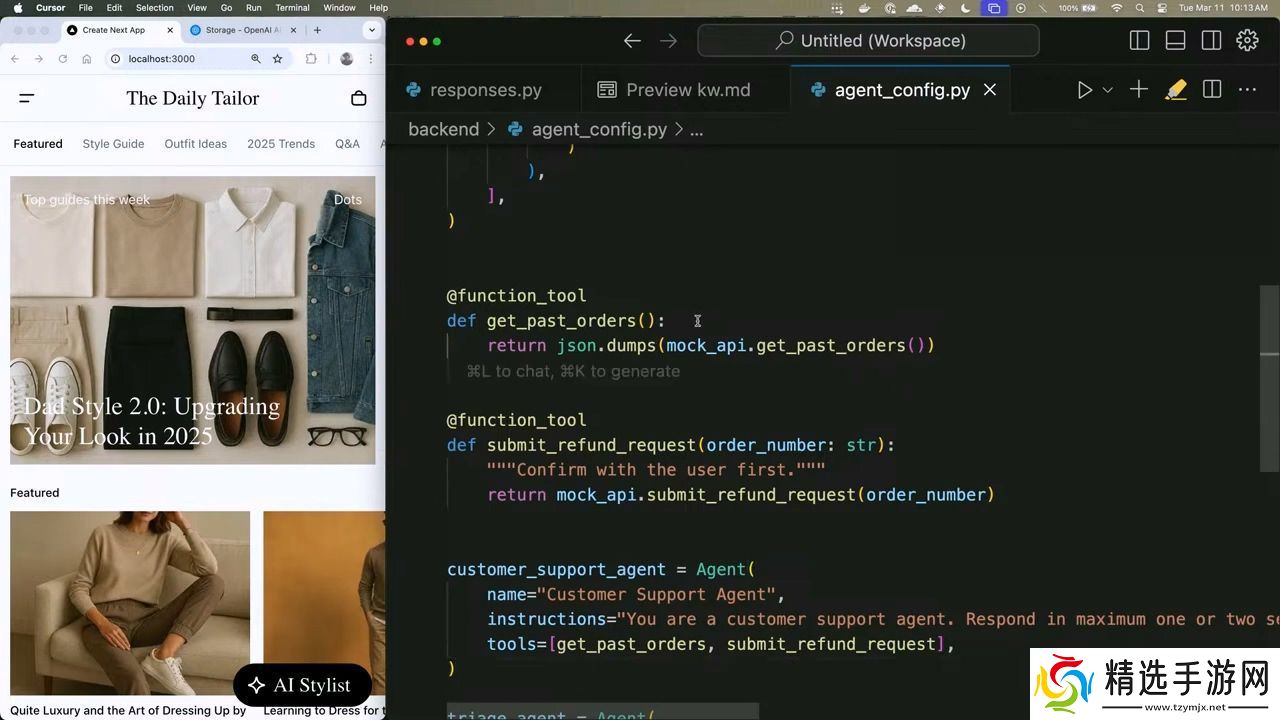Click the AI Stylist button
The height and width of the screenshot is (720, 1280).
[302, 685]
